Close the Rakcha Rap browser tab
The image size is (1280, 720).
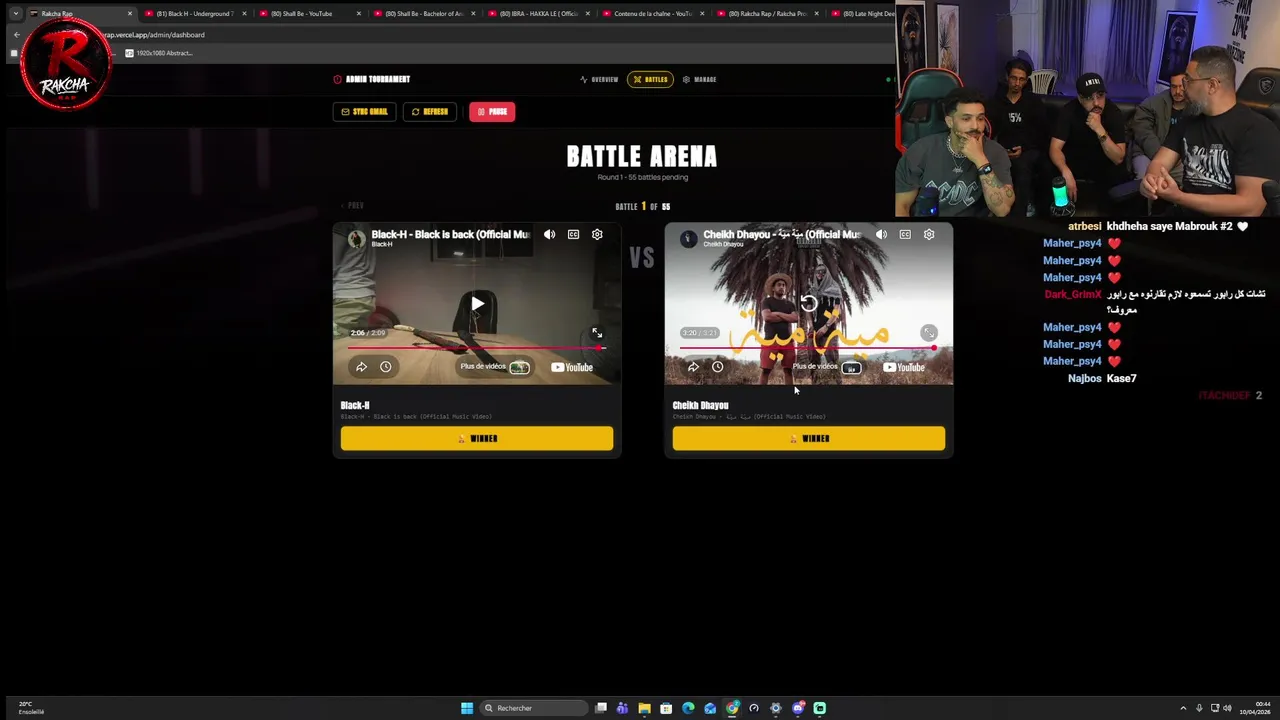(x=130, y=14)
